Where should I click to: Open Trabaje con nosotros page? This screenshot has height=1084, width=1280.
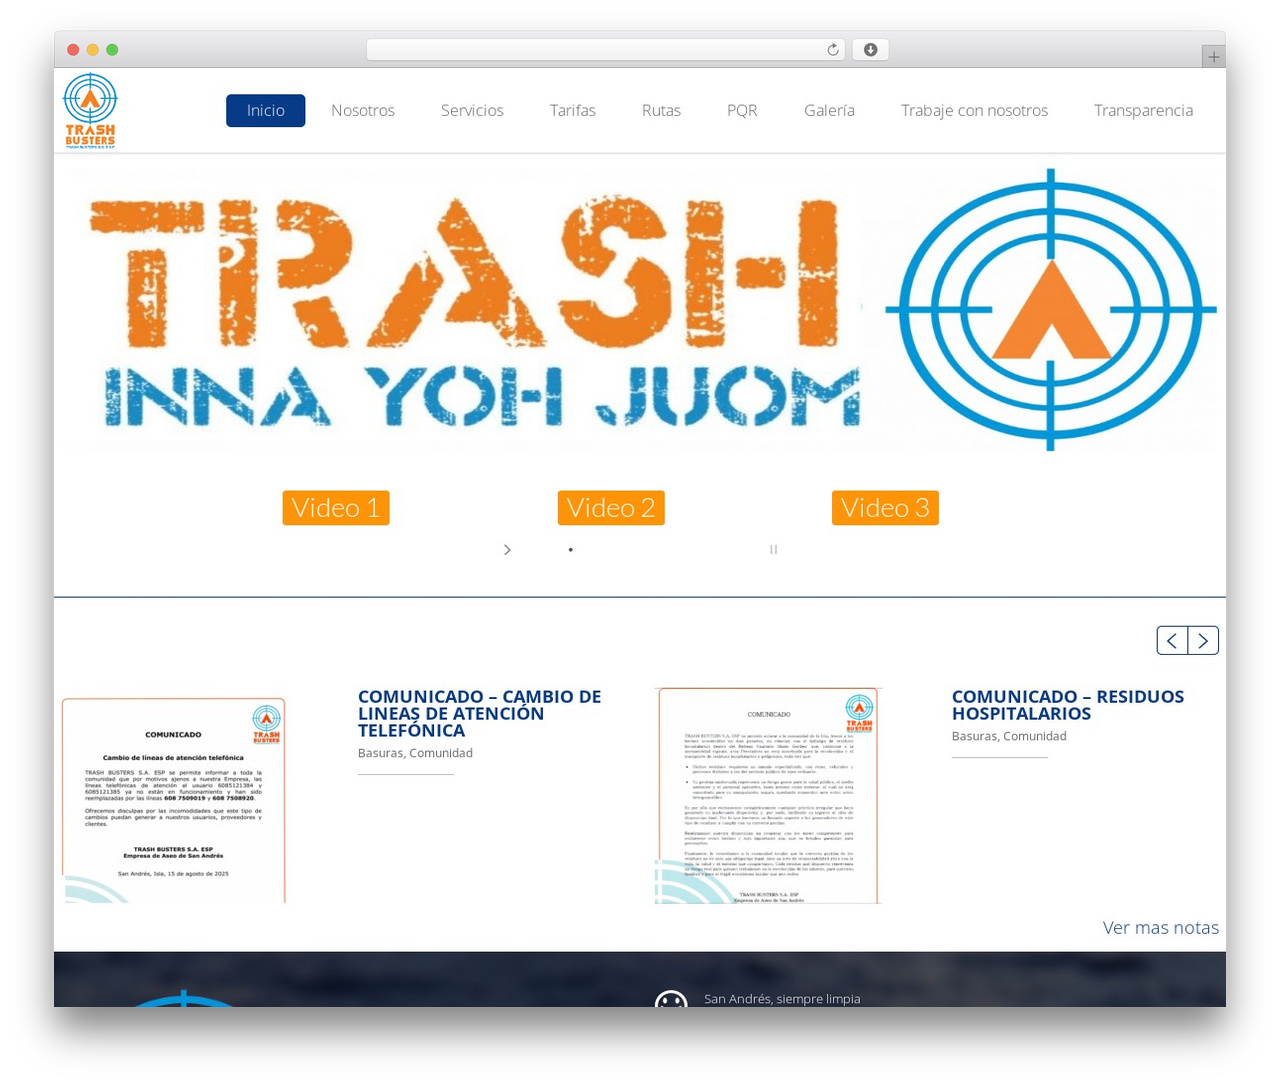[x=974, y=110]
